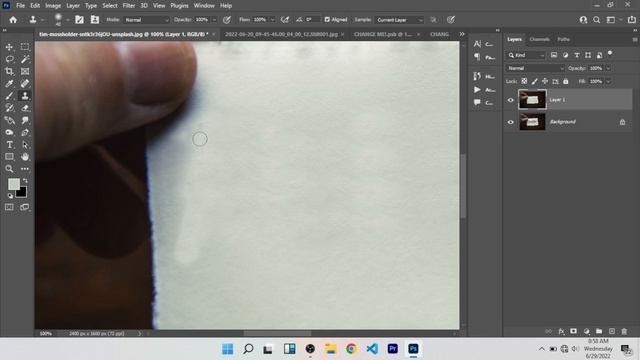The image size is (640, 360).
Task: Reset default foreground and background colors
Action: coord(10,196)
